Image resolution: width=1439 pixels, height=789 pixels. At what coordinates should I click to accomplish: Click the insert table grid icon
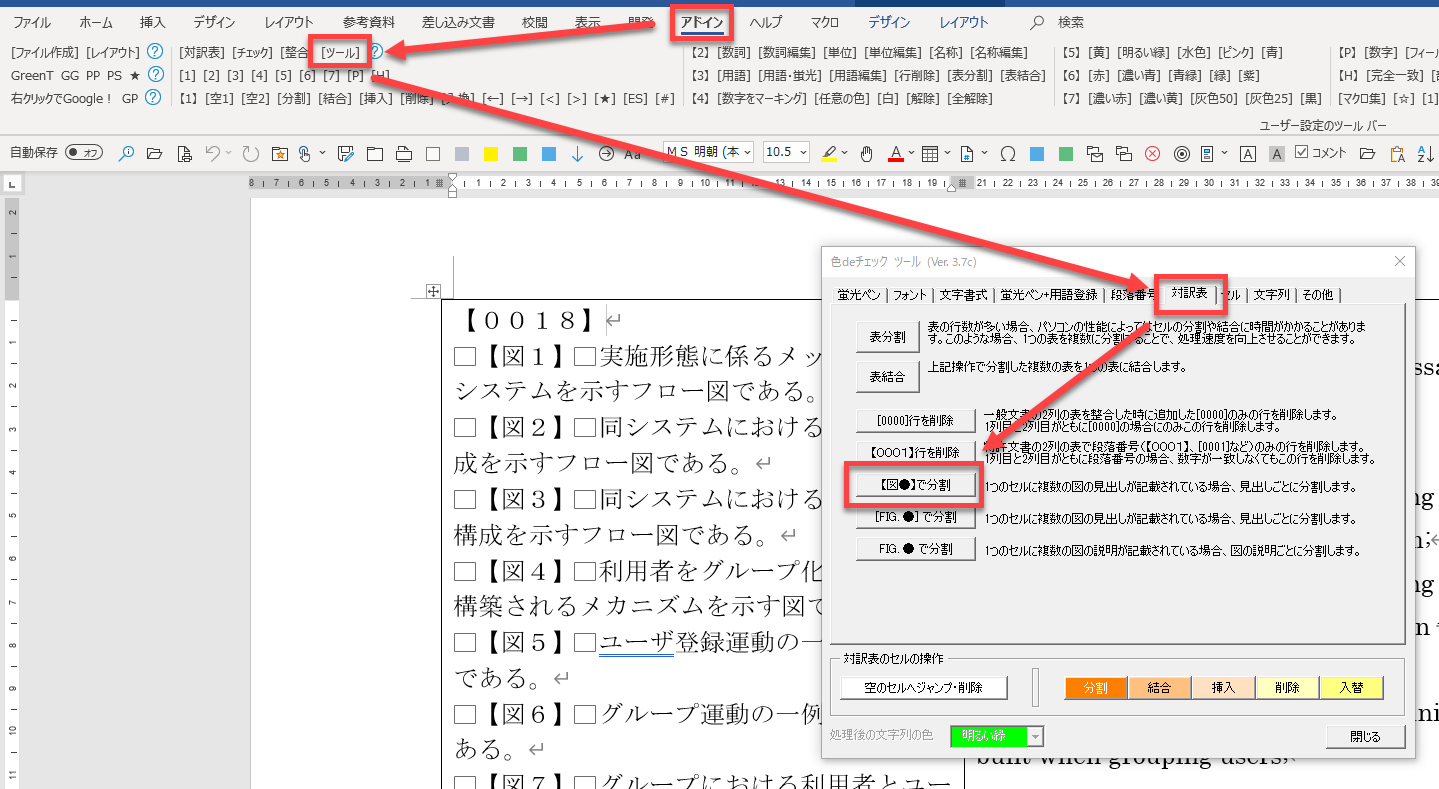930,153
